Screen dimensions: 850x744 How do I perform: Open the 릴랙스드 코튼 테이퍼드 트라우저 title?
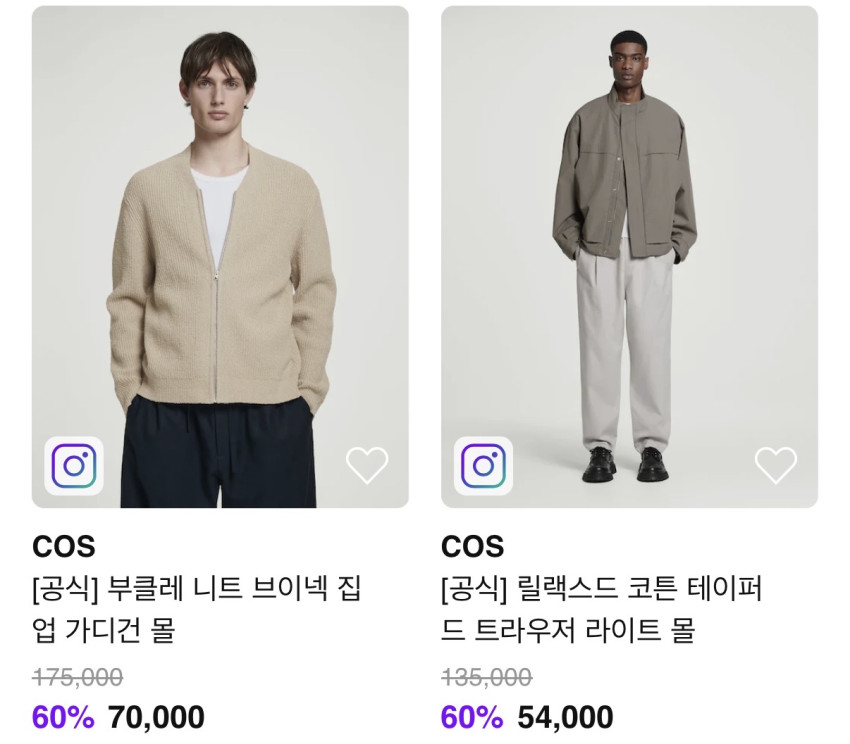pyautogui.click(x=602, y=609)
